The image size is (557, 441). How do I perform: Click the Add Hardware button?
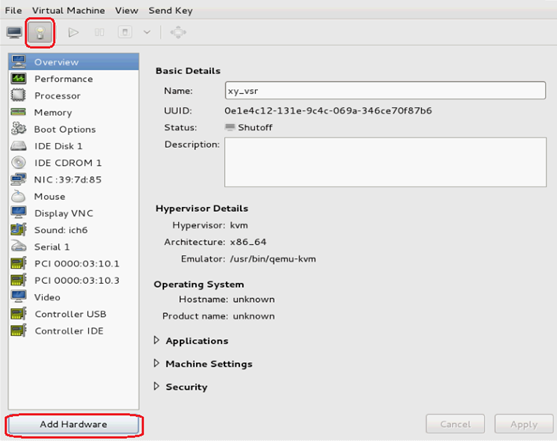[x=74, y=425]
